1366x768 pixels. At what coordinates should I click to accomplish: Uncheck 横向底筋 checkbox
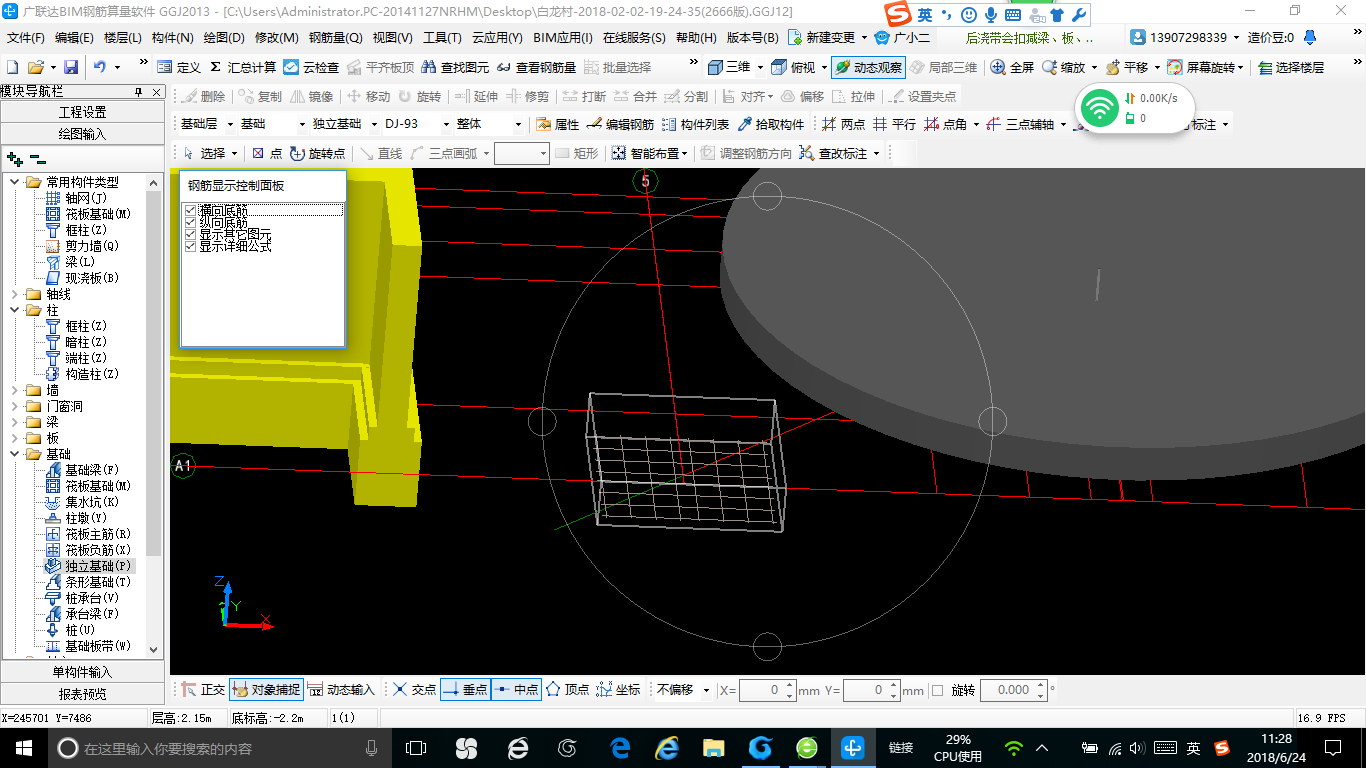(190, 210)
